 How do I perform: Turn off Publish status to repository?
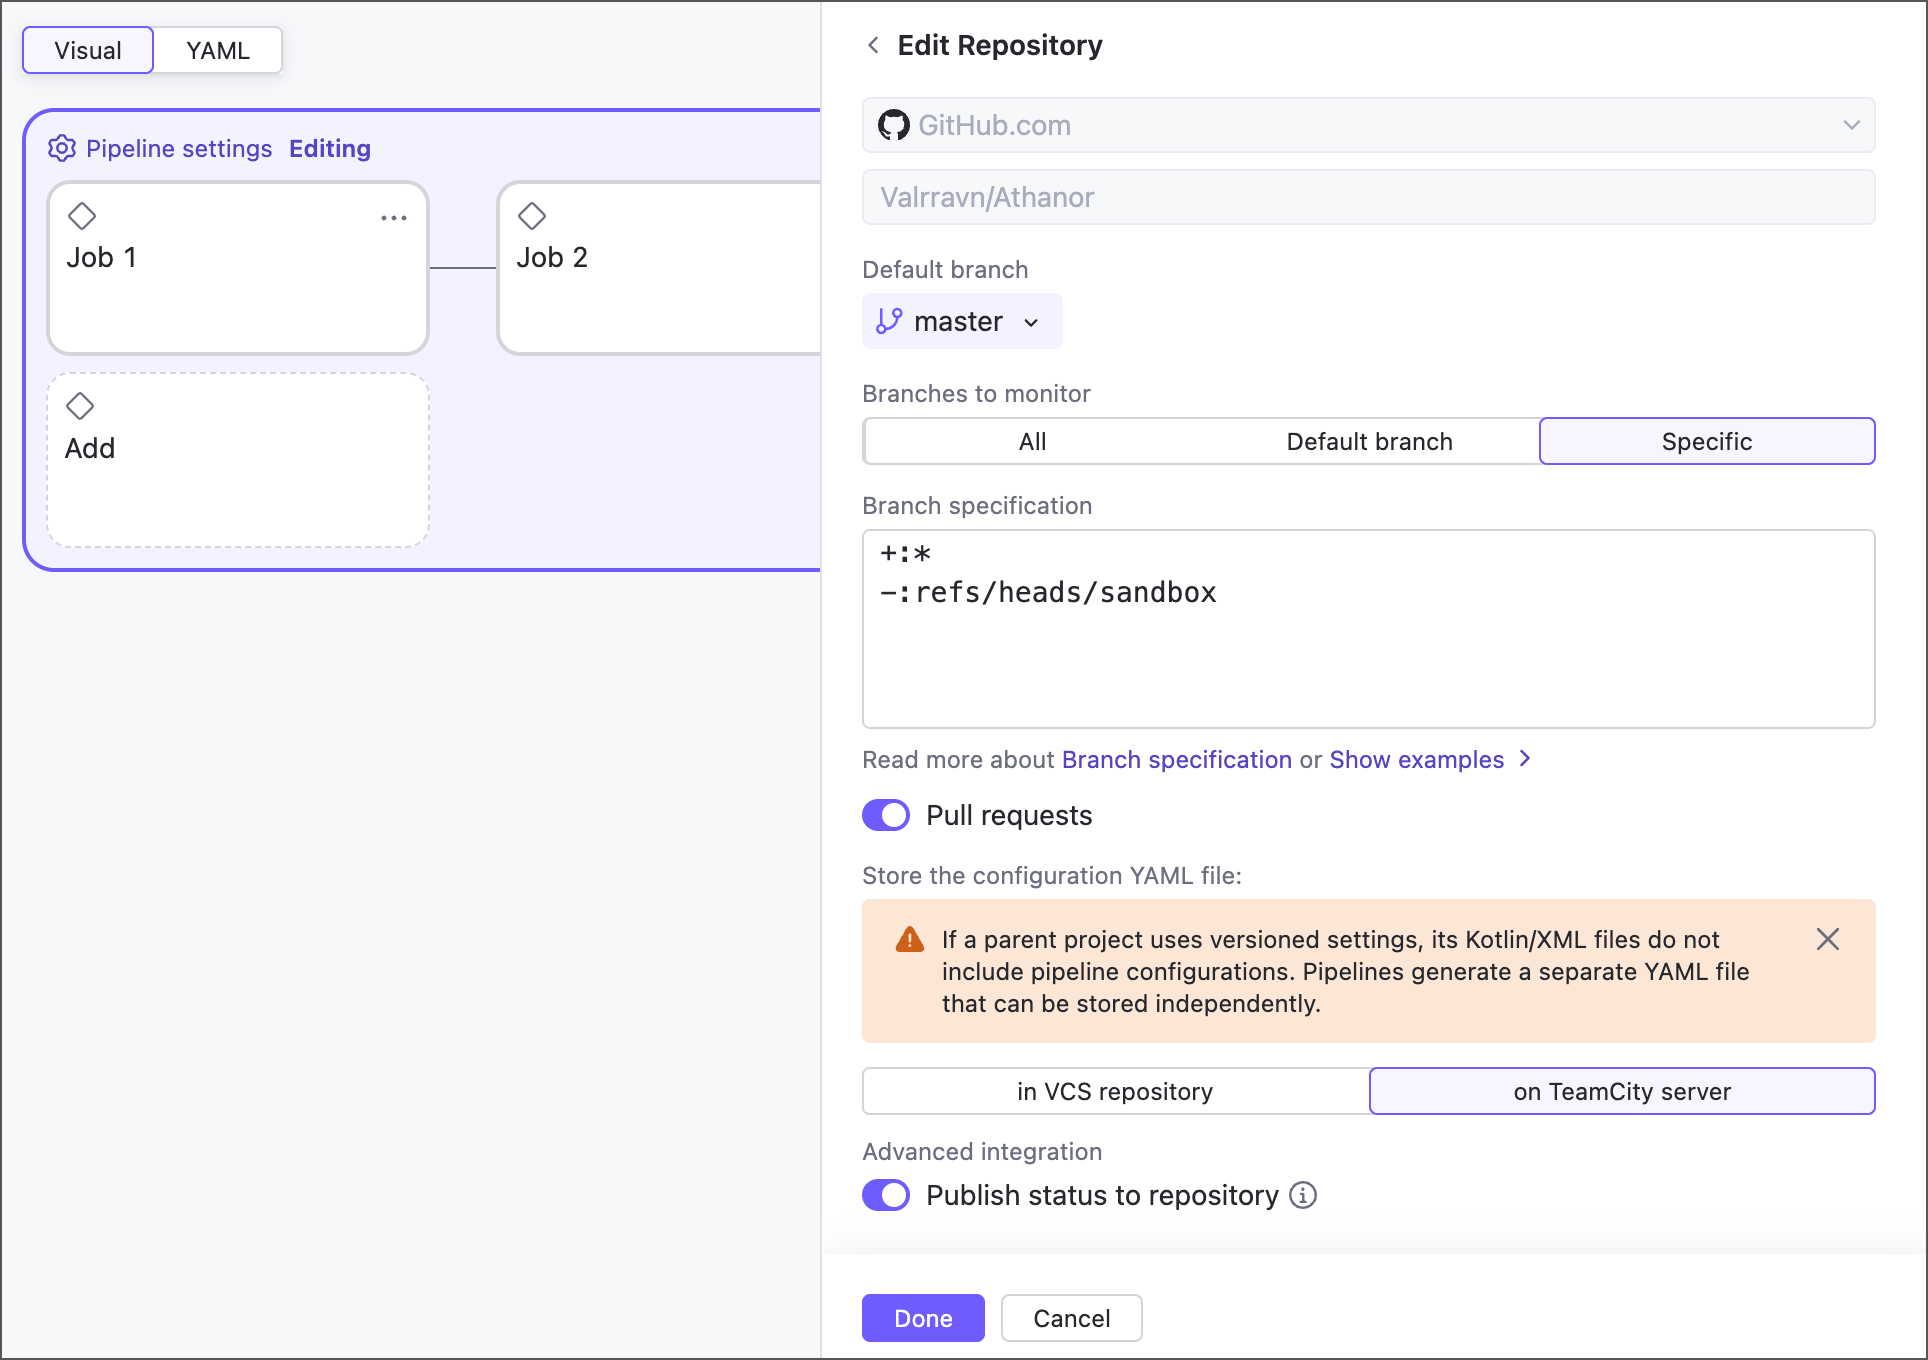coord(885,1195)
